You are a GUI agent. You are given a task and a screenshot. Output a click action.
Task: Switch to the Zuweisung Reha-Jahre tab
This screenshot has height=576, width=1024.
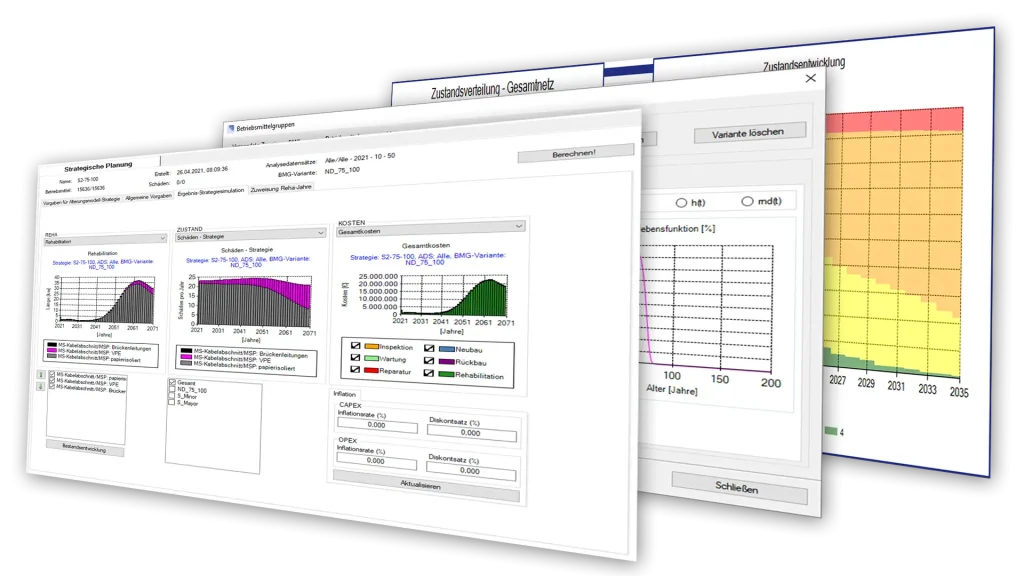[x=281, y=189]
